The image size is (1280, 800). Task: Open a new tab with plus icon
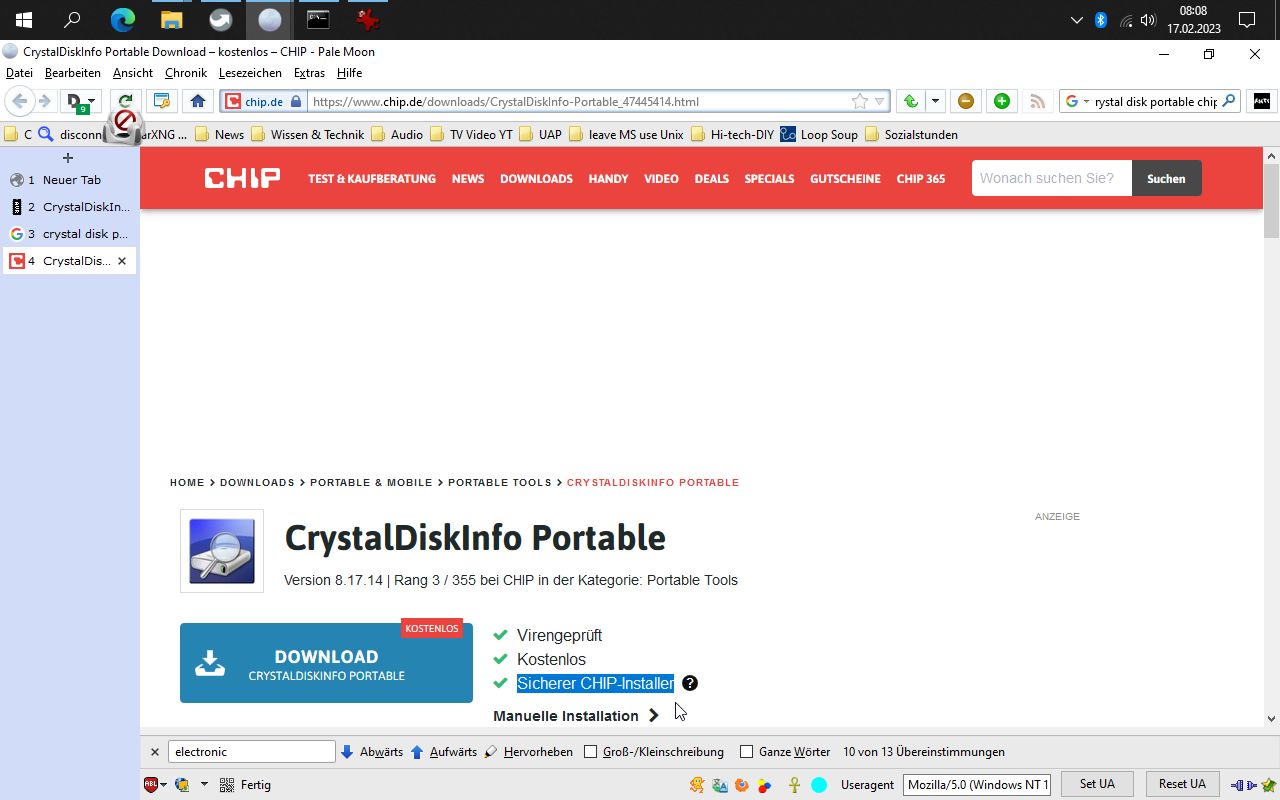(68, 158)
